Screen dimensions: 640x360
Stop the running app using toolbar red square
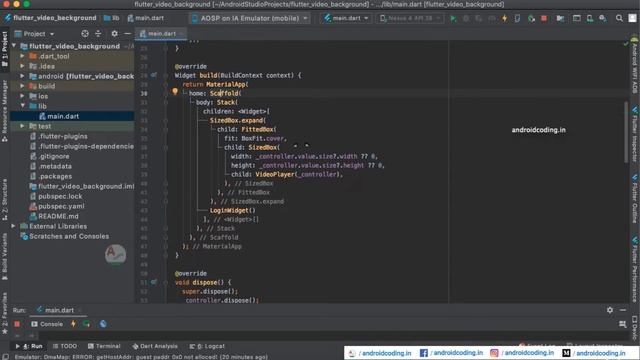544,18
